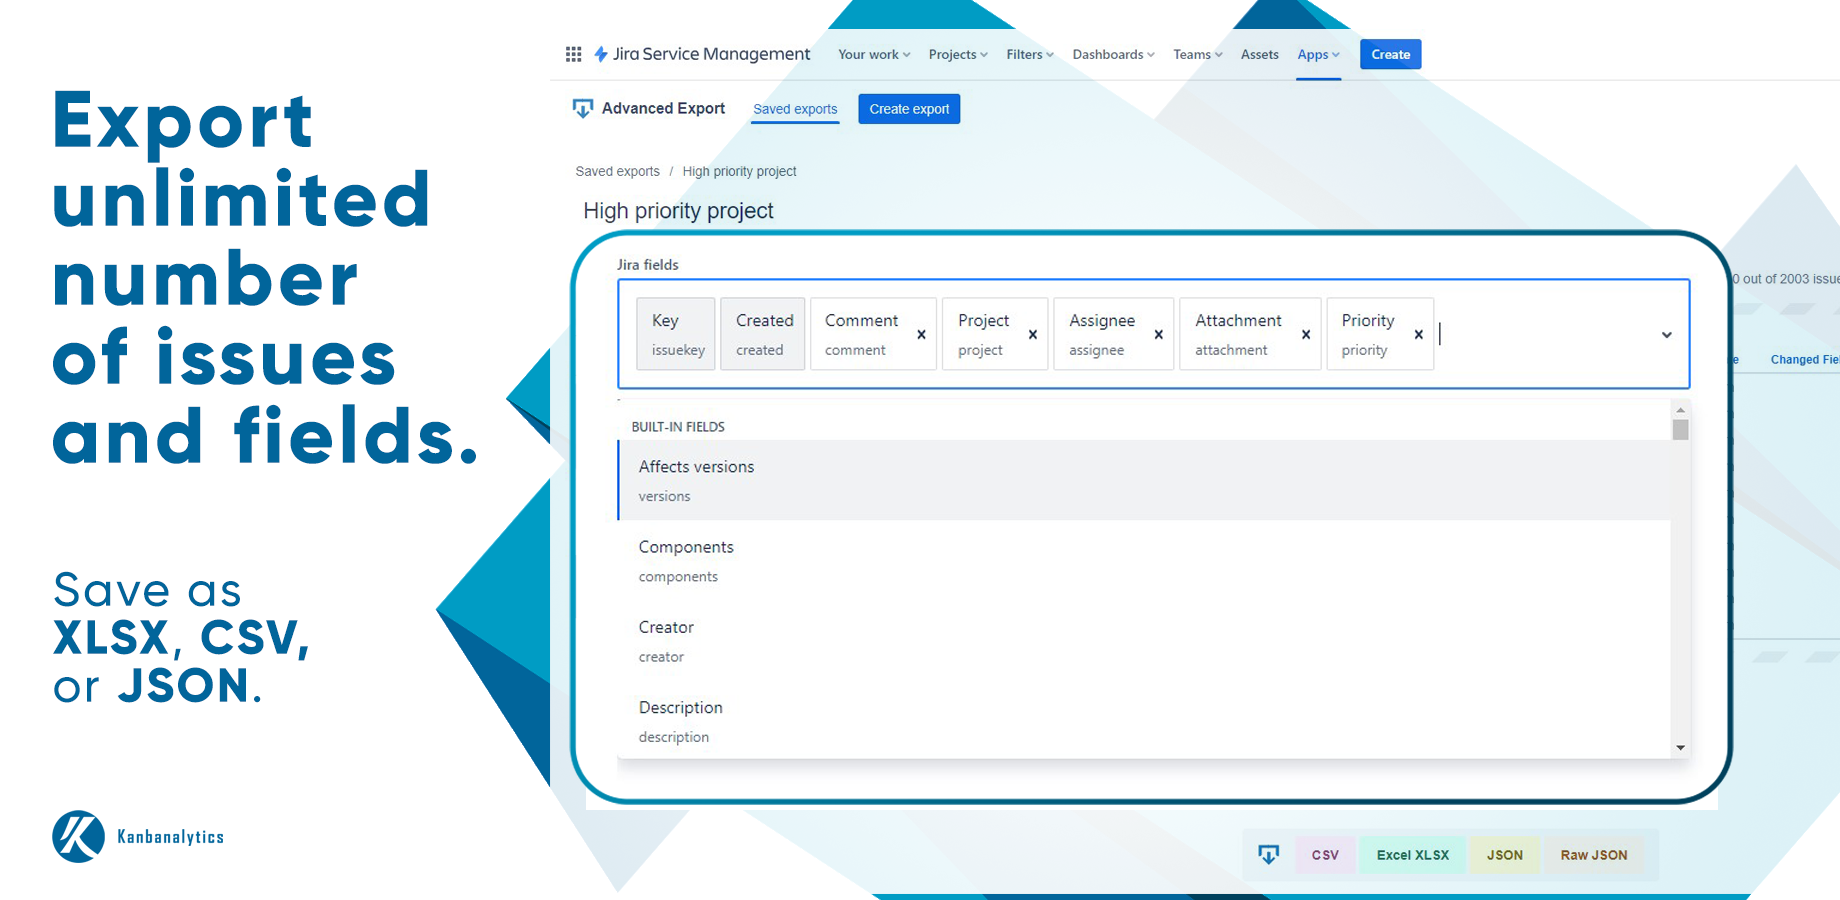The width and height of the screenshot is (1840, 900).
Task: Follow the Saved exports breadcrumb link
Action: 617,171
